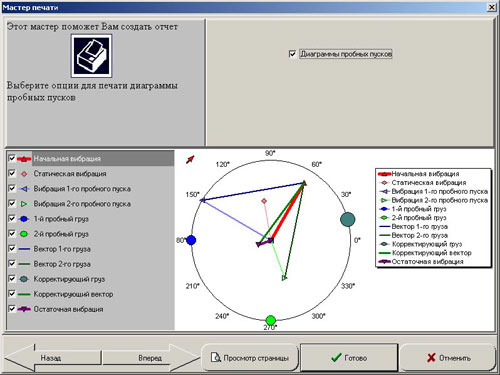Toggle the Вектор 2-го груза checkbox
Image resolution: width=500 pixels, height=375 pixels.
(x=12, y=264)
